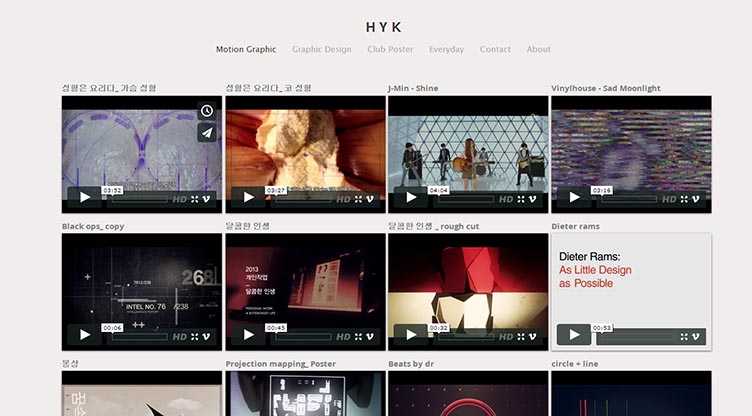Enter fullscreen on the 00:45 video
The width and height of the screenshot is (752, 416).
coord(358,337)
